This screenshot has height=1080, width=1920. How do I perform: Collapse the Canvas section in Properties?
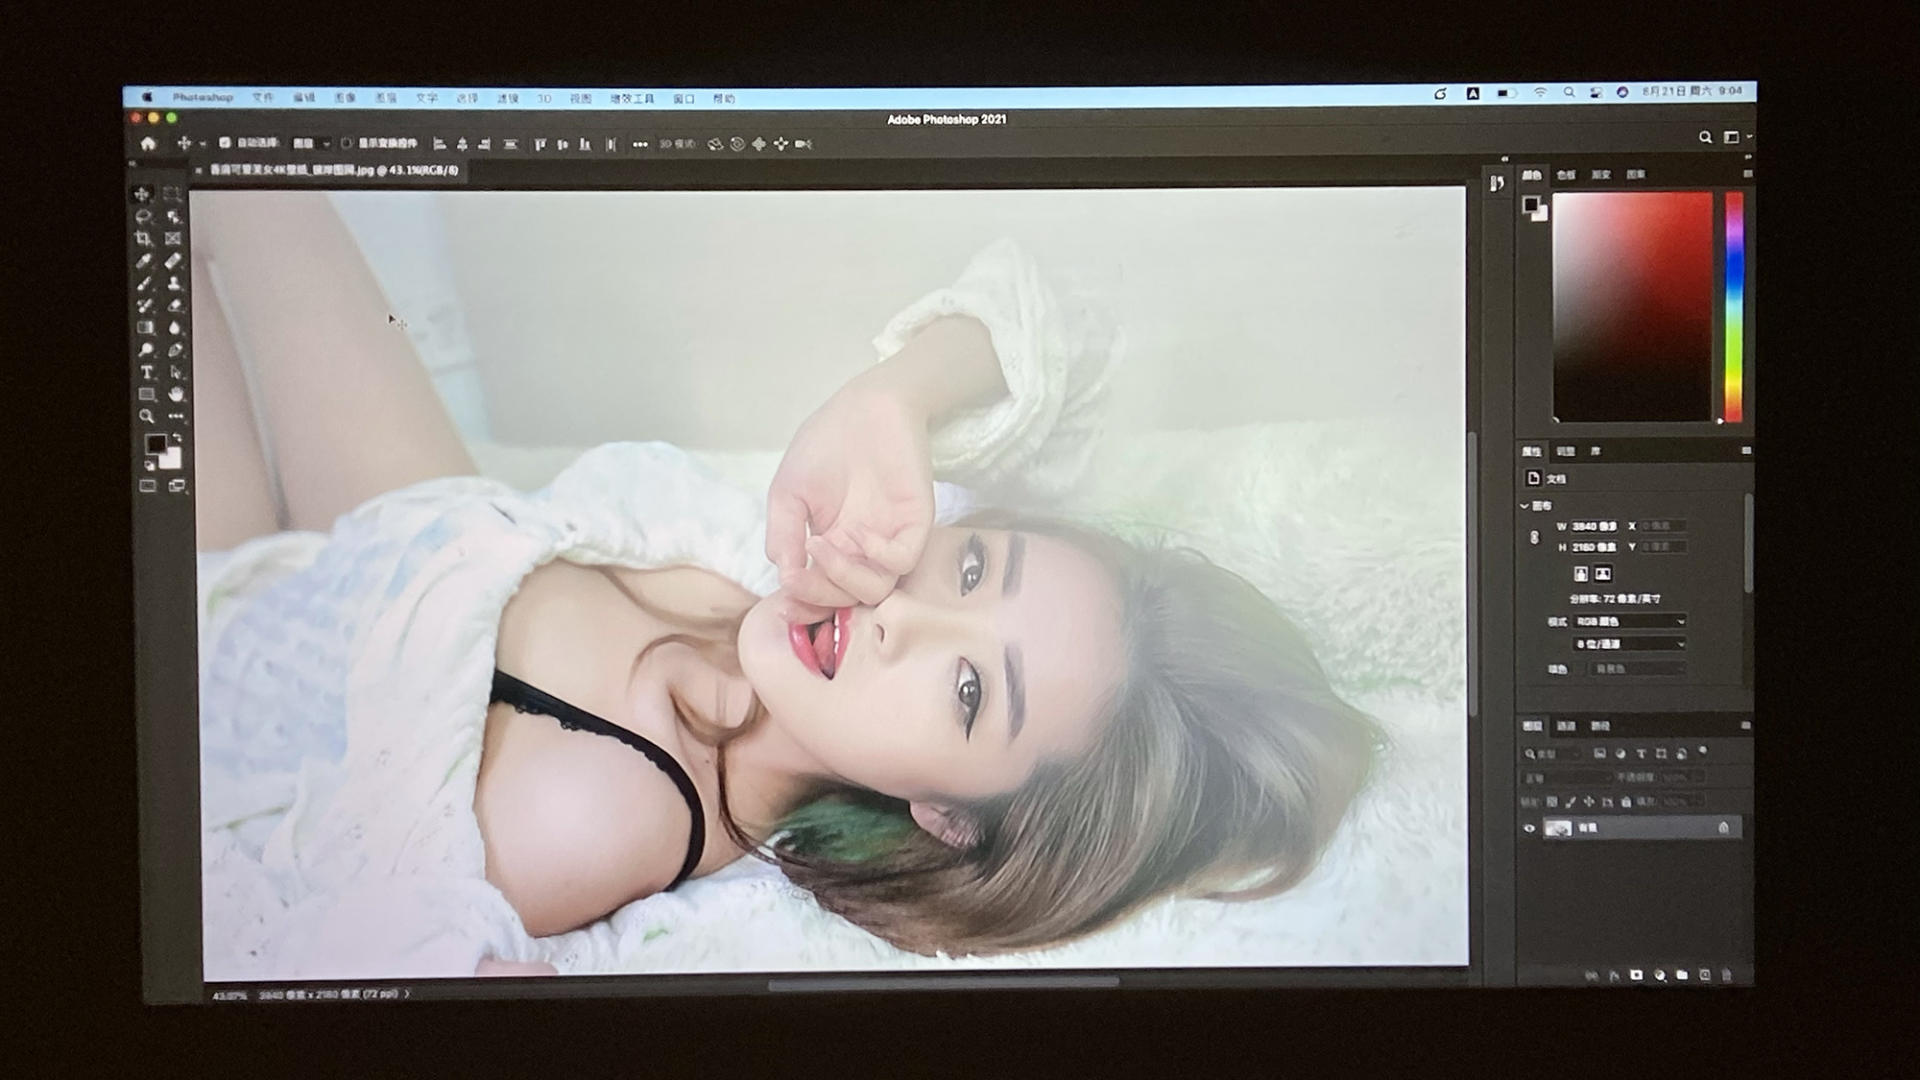tap(1525, 506)
